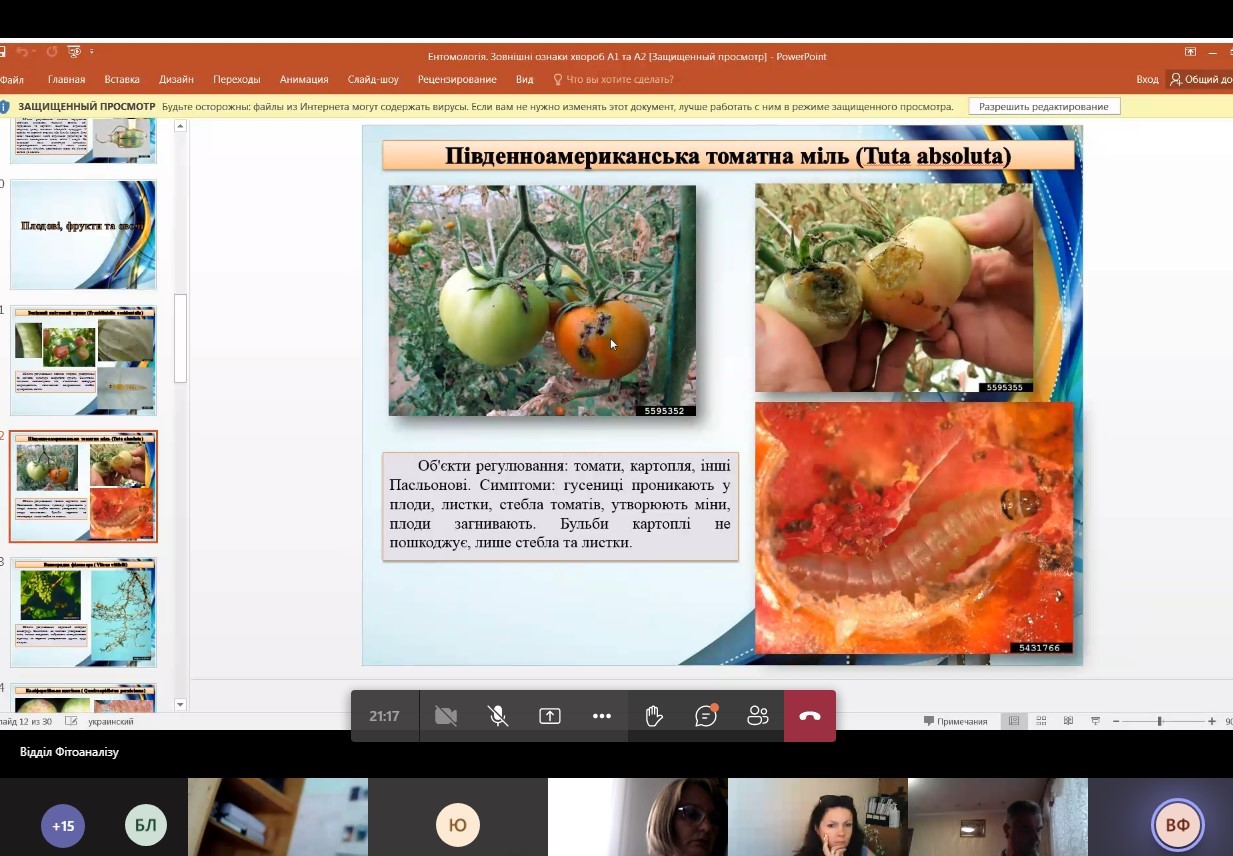Click Вход sign-in link
Viewport: 1233px width, 856px height.
point(1147,80)
